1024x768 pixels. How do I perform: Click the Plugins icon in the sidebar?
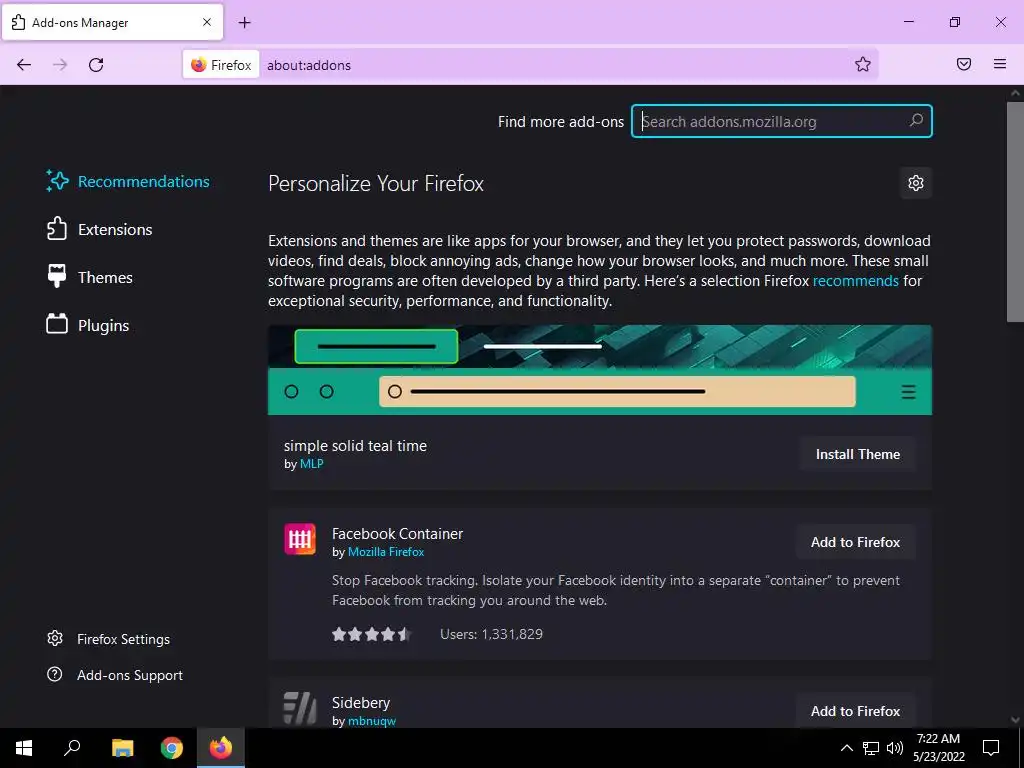pyautogui.click(x=57, y=324)
